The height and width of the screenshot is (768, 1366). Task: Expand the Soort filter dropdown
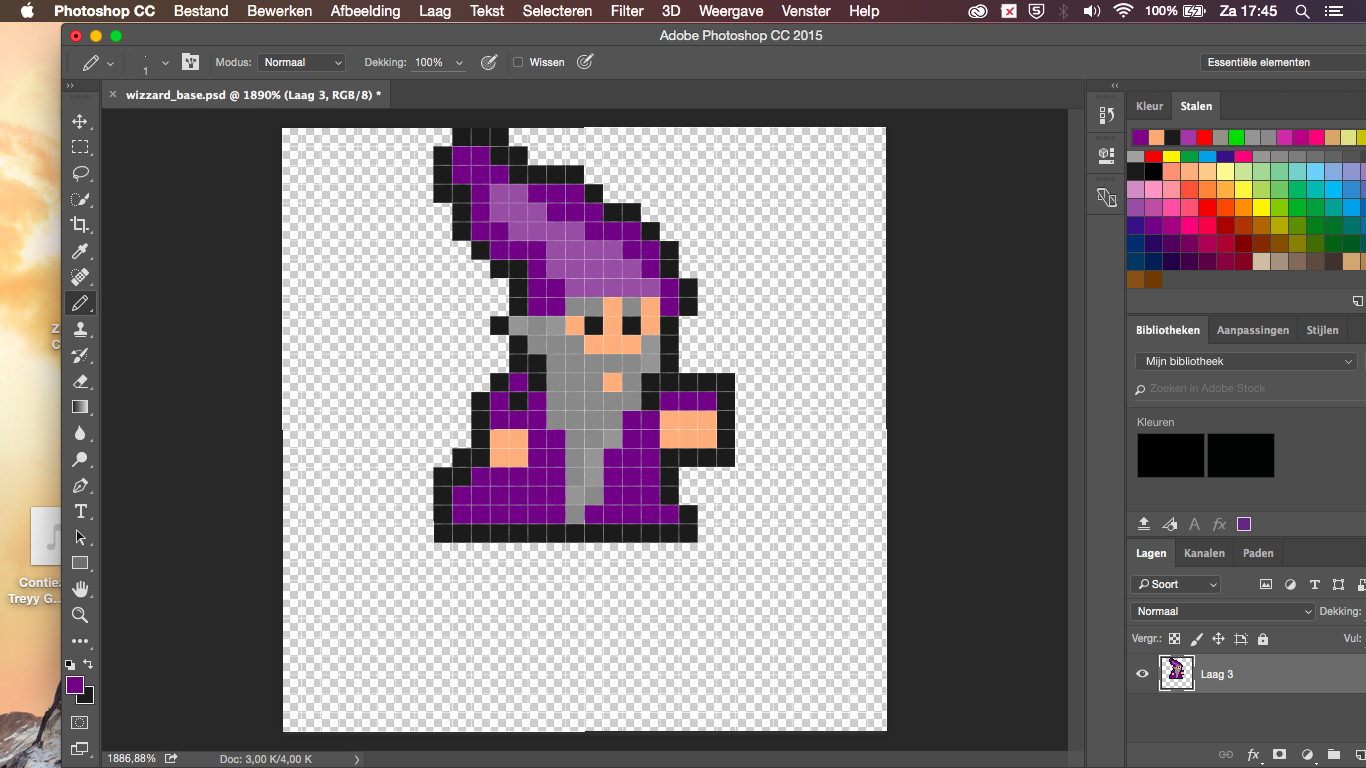1175,584
